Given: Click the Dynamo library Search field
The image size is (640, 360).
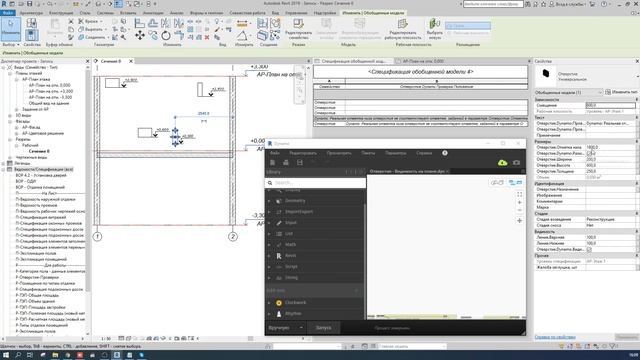Looking at the screenshot, I should coord(315,183).
